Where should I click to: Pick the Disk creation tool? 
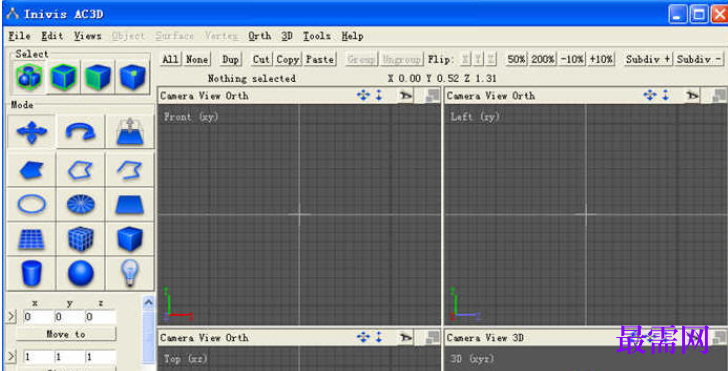(x=80, y=204)
